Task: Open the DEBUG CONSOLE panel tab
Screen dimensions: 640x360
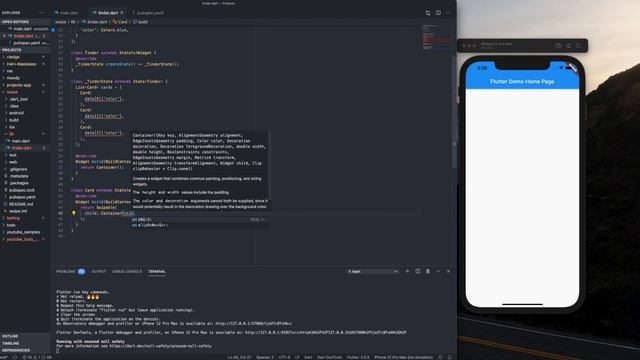Action: pos(127,271)
